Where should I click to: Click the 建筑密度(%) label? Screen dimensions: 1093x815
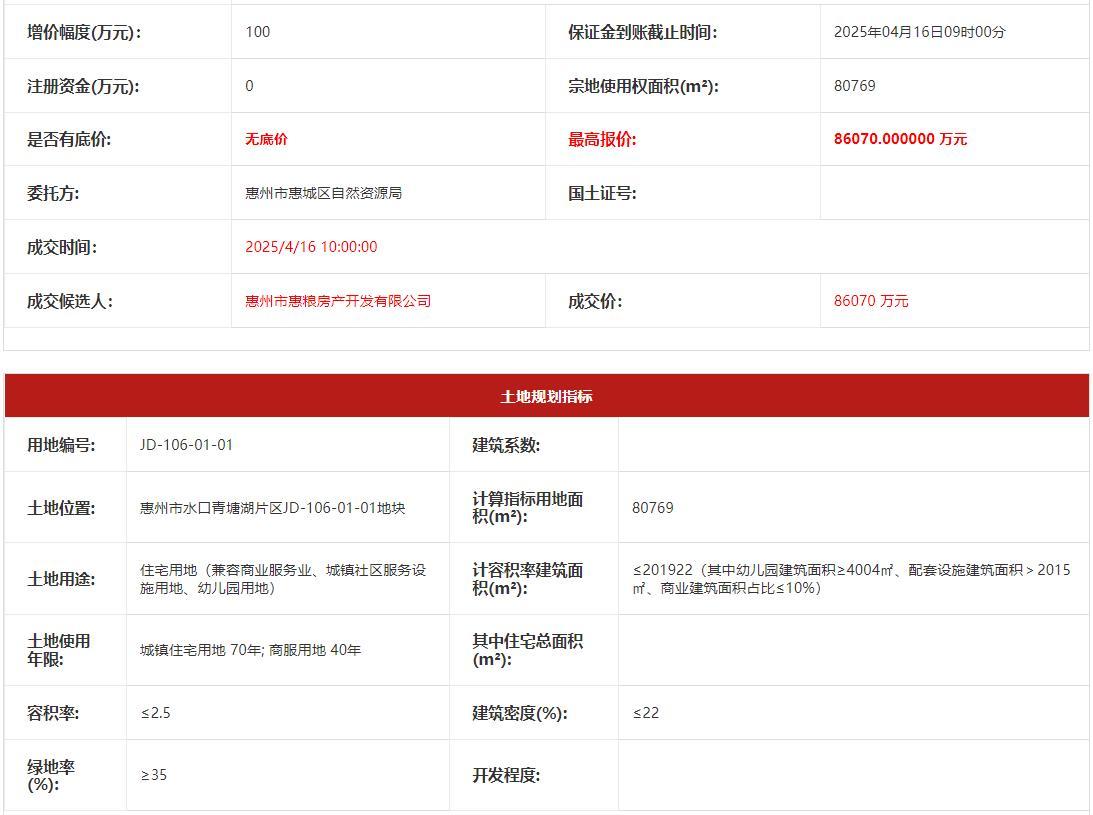520,713
